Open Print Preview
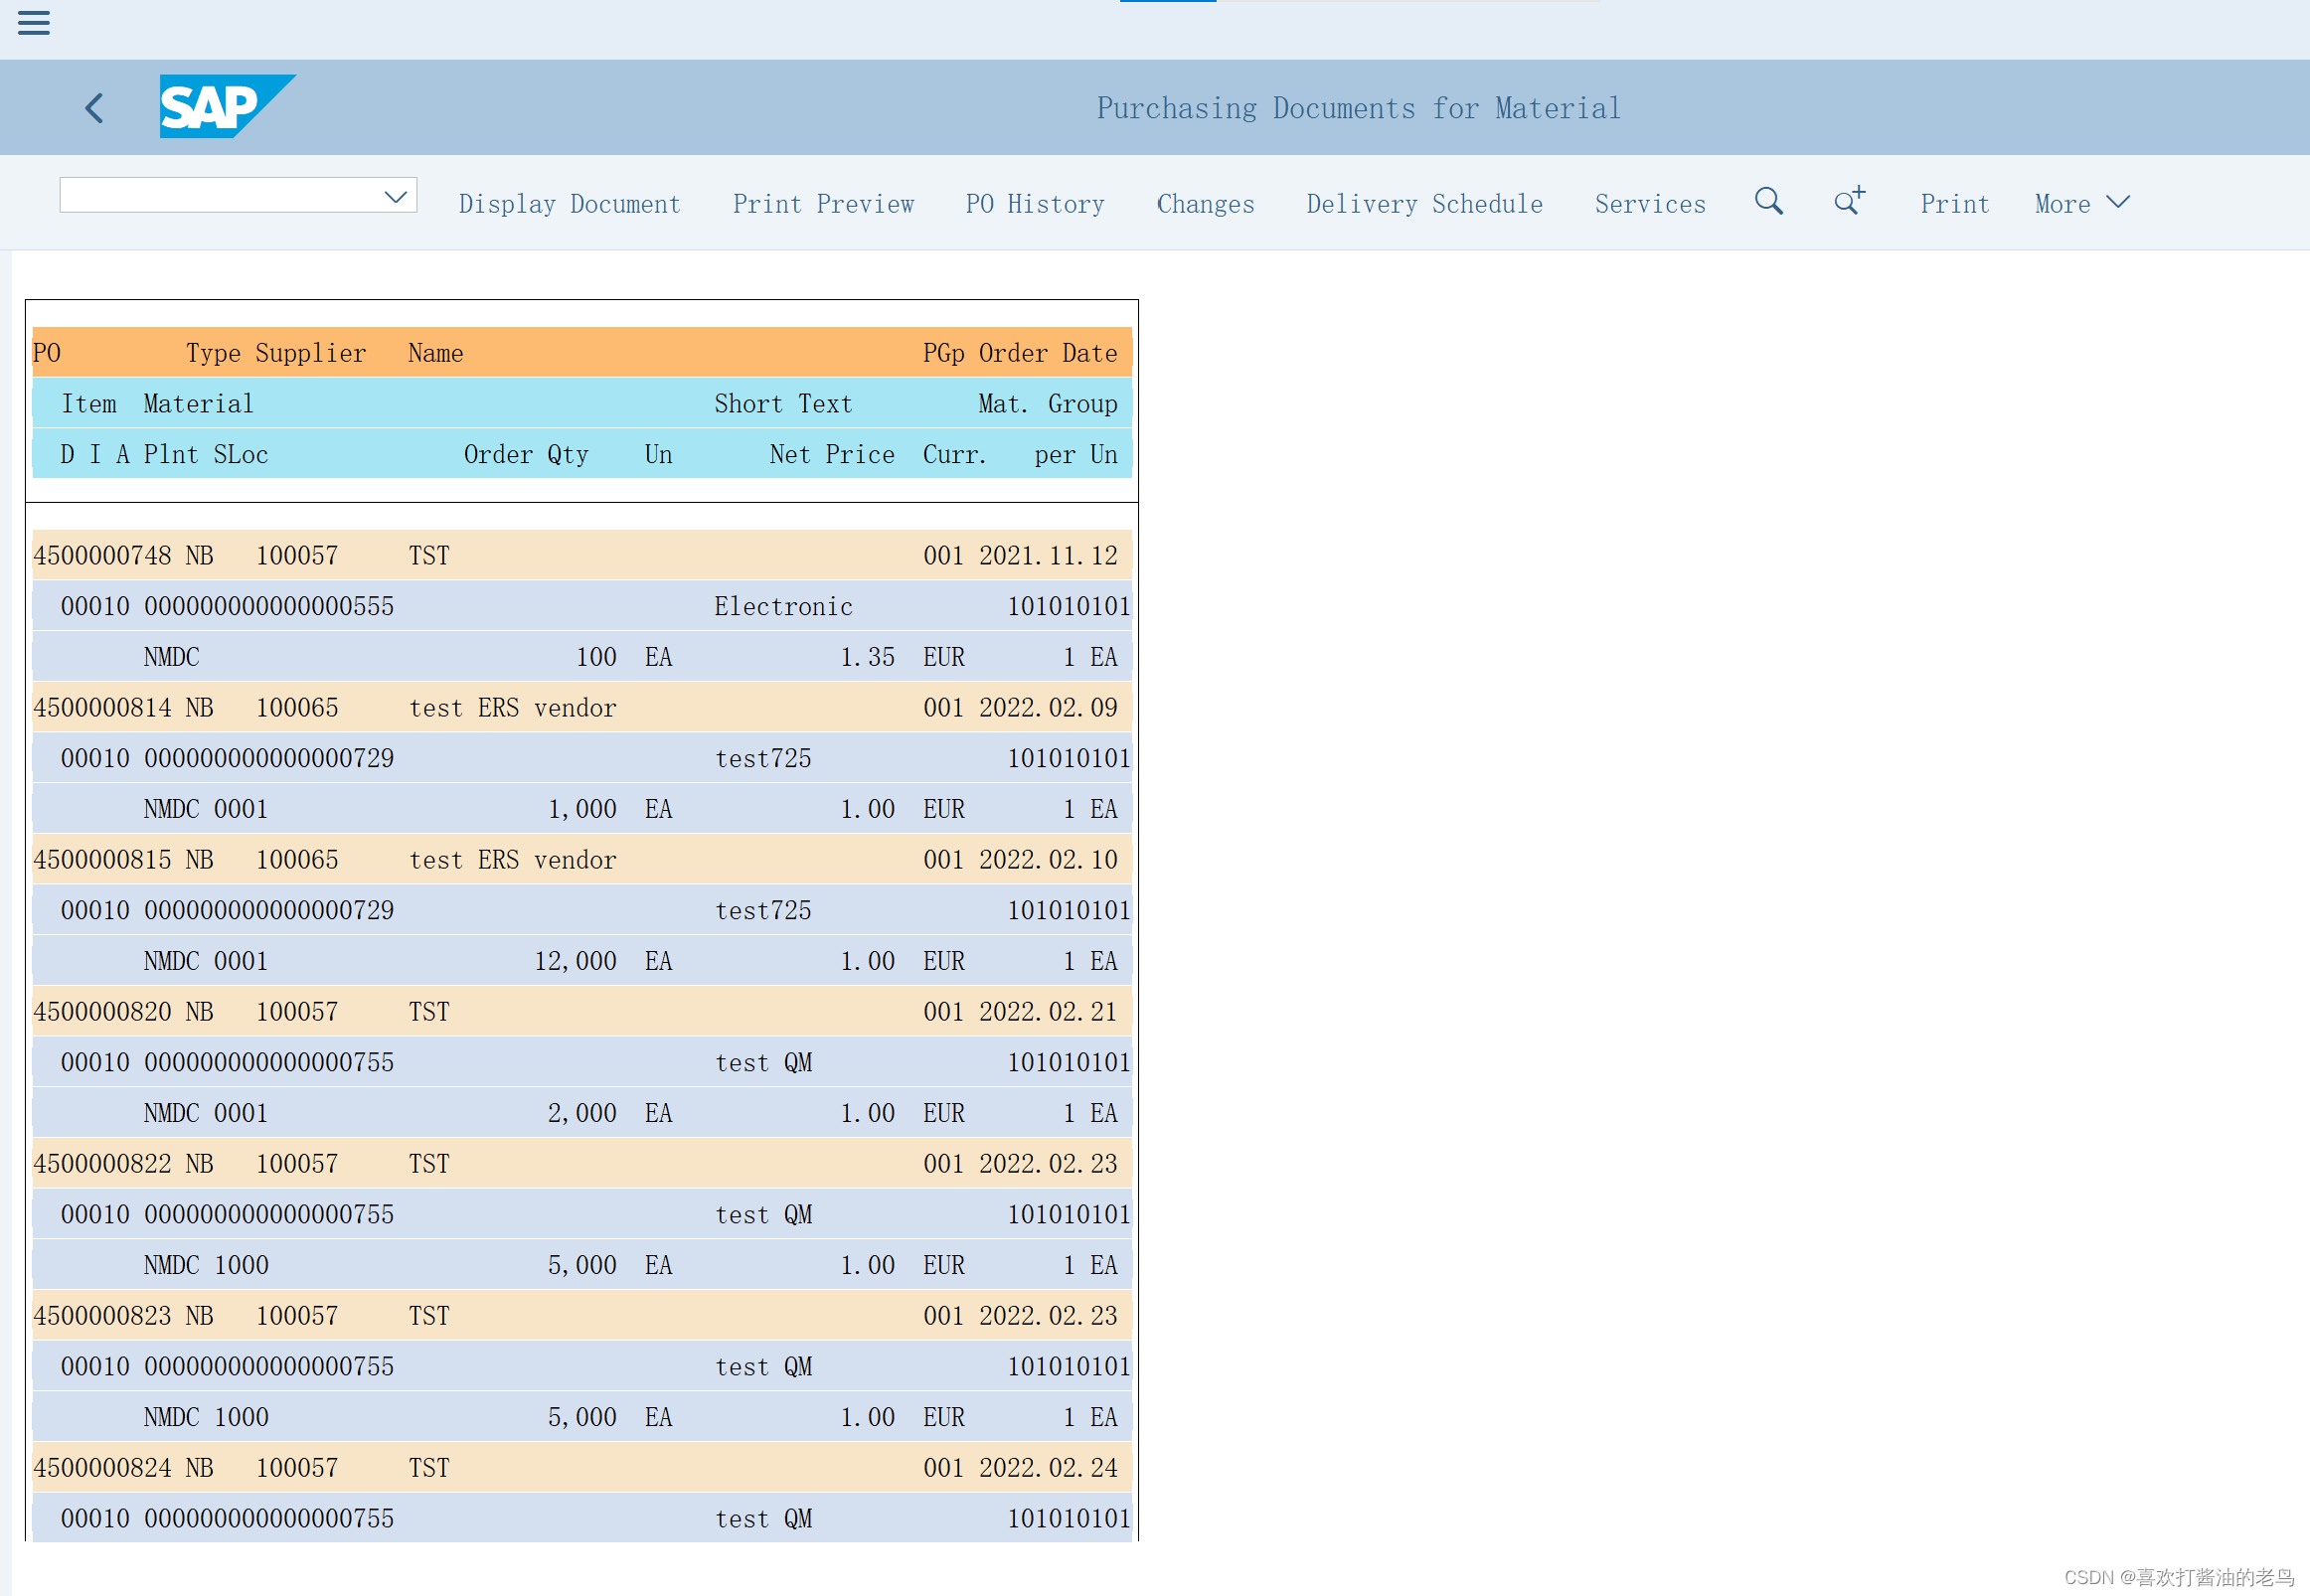This screenshot has height=1596, width=2310. (x=822, y=204)
